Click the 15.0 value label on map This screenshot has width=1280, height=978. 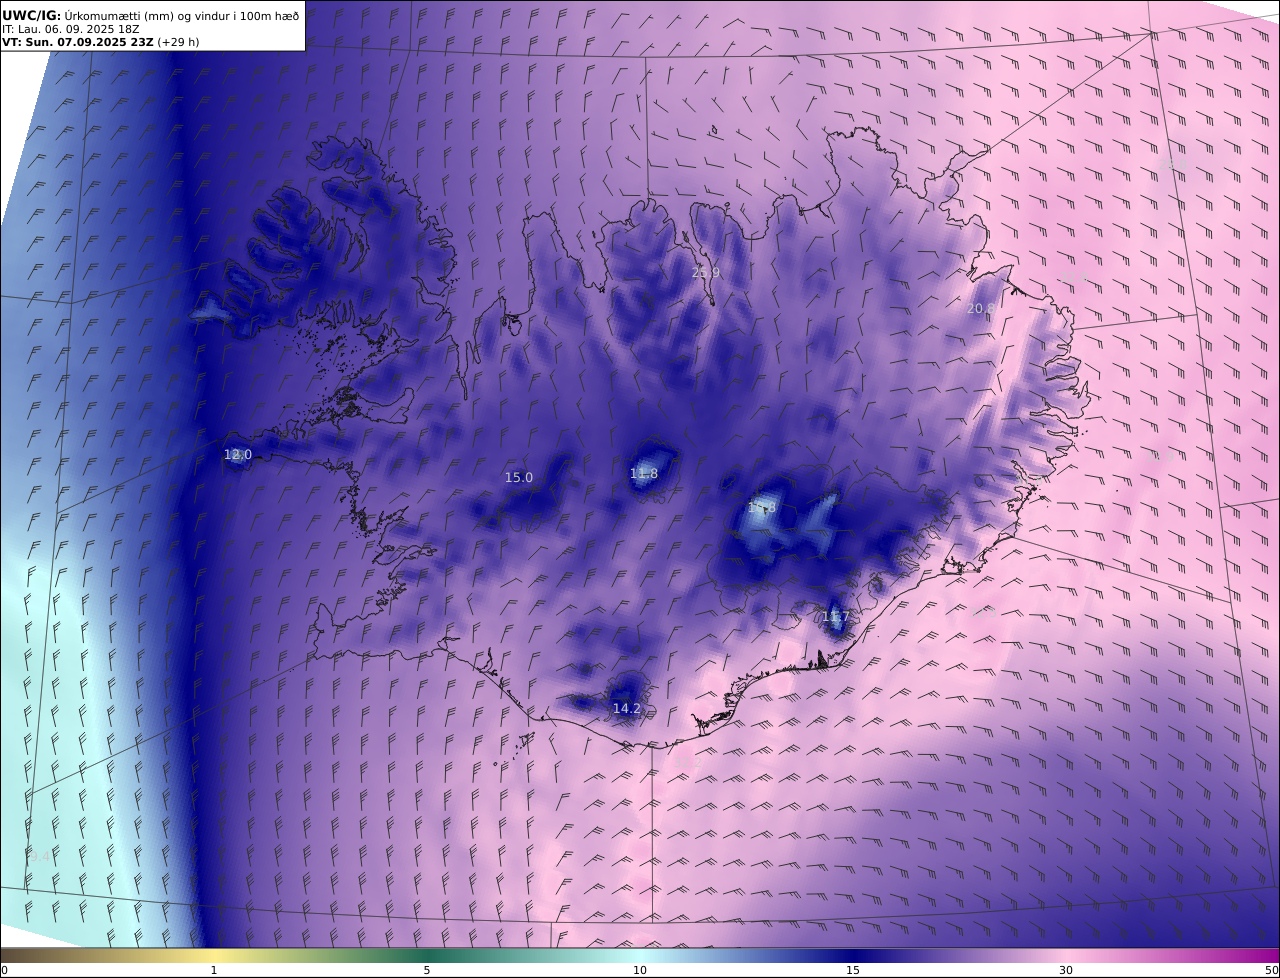pos(519,478)
